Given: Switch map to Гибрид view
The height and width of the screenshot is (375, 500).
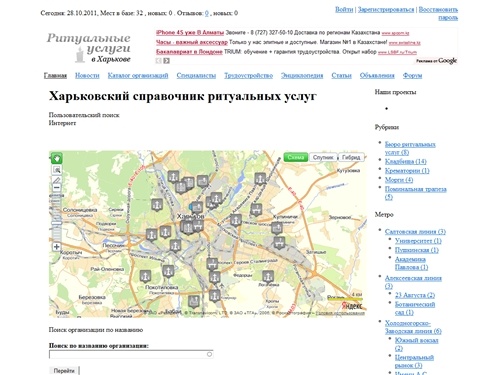Looking at the screenshot, I should (351, 157).
